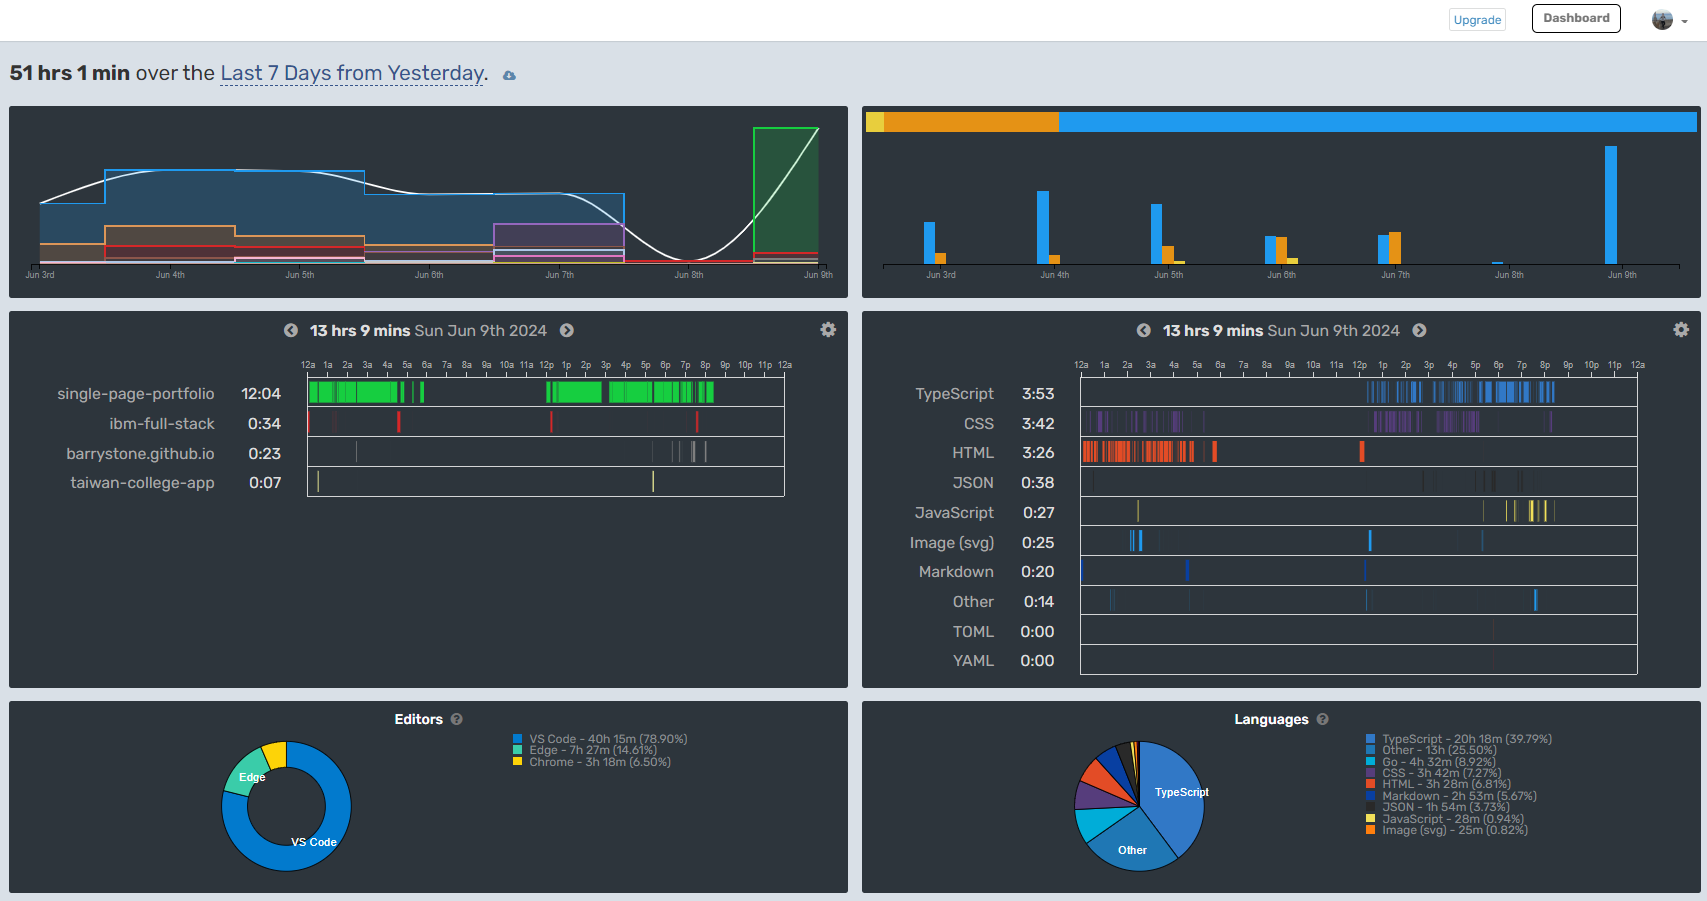Open languages timeline settings gear

(x=1681, y=330)
